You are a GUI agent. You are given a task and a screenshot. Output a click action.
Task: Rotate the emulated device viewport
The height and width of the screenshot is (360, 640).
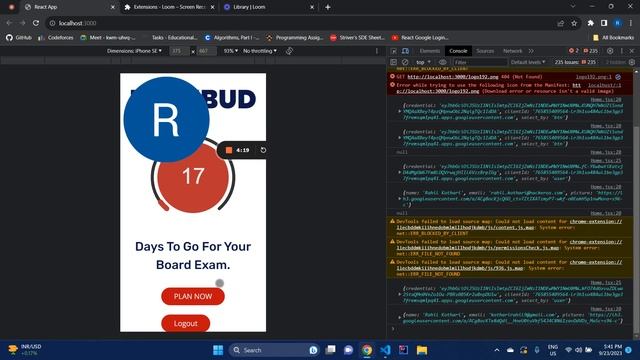[289, 51]
